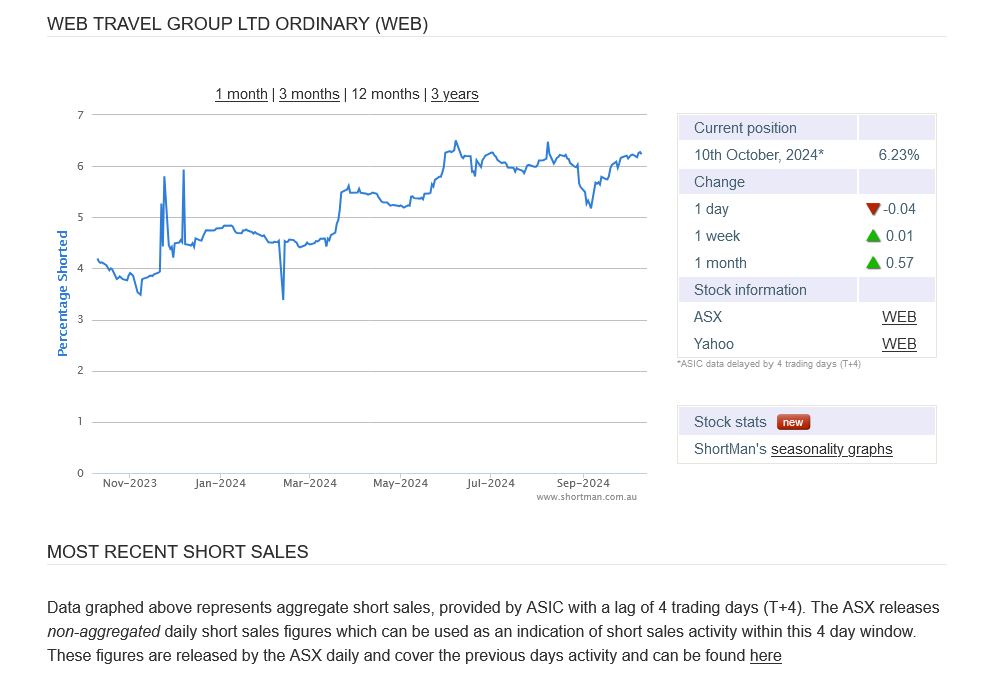Screen dimensions: 989x681
Task: Click the Jul-2024 x-axis label
Action: coord(491,483)
